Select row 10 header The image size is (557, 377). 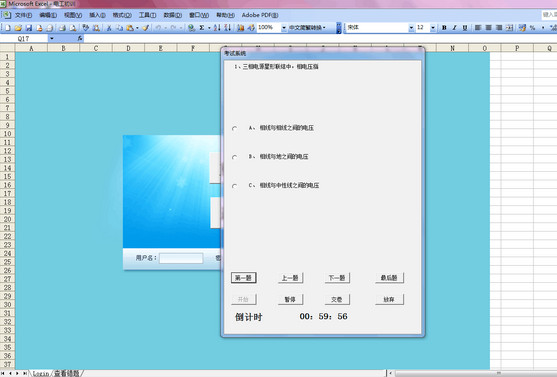(7, 134)
